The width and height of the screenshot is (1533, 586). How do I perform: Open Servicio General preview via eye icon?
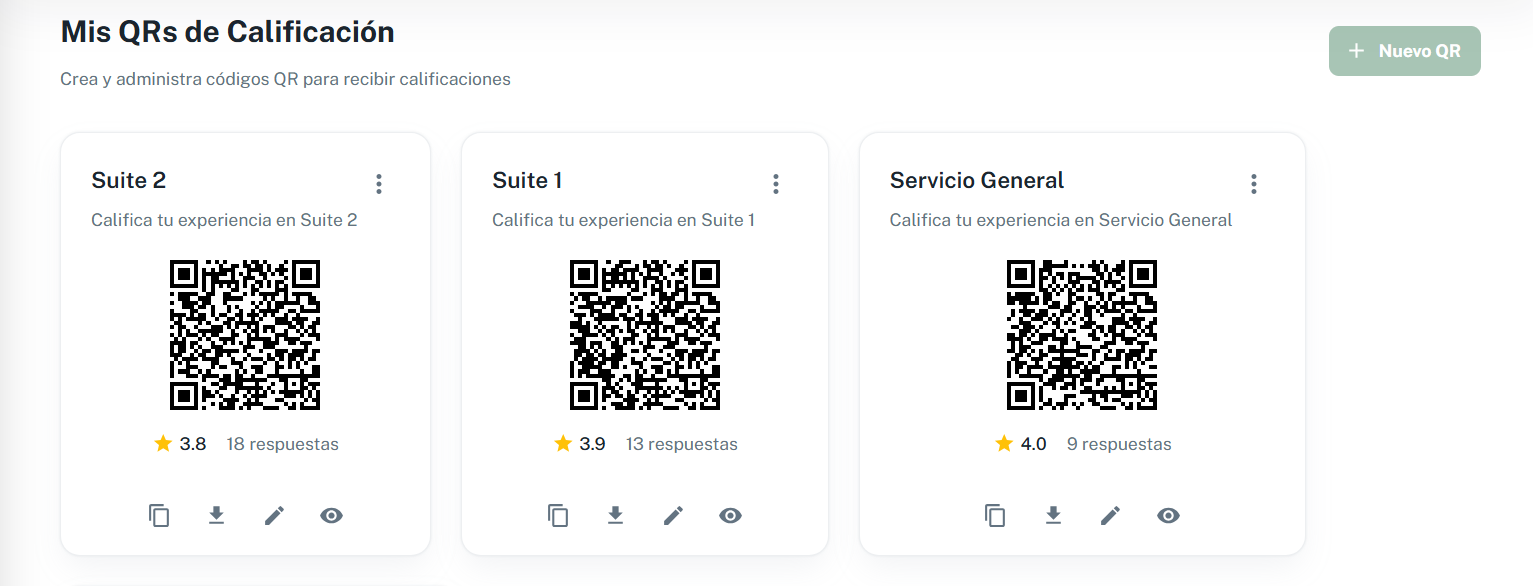click(1169, 516)
